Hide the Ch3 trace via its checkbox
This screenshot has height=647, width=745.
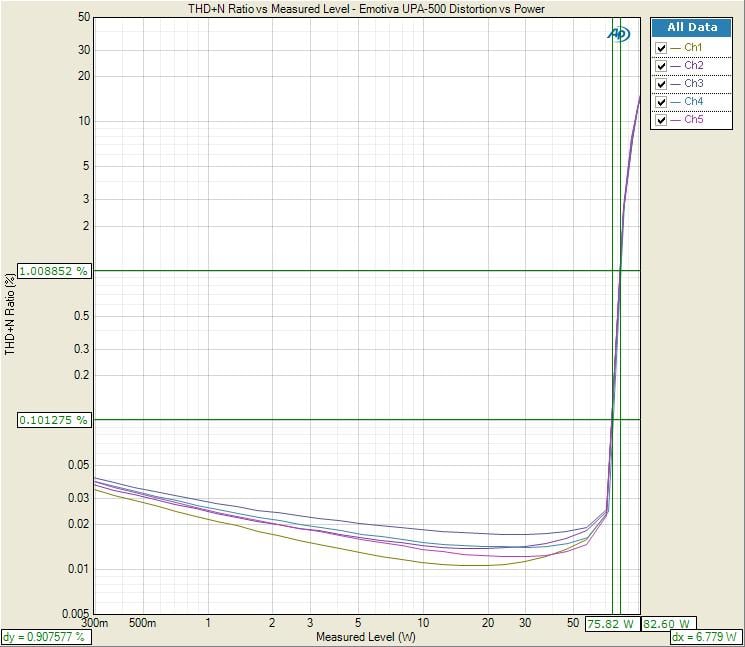tap(660, 84)
